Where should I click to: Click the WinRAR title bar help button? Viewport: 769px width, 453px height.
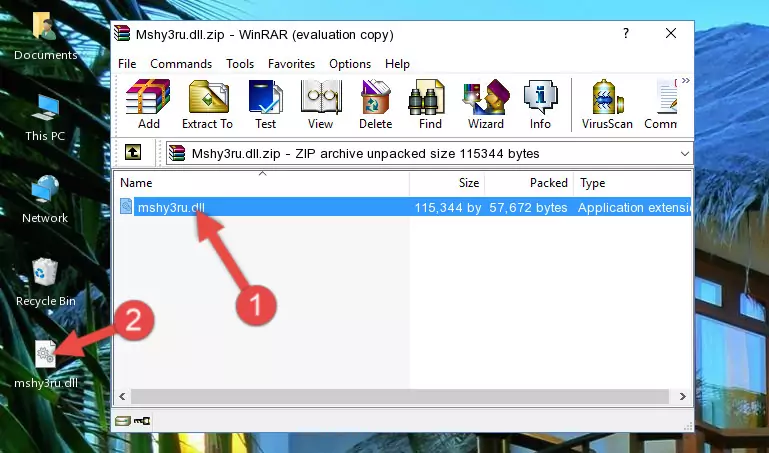(x=626, y=33)
